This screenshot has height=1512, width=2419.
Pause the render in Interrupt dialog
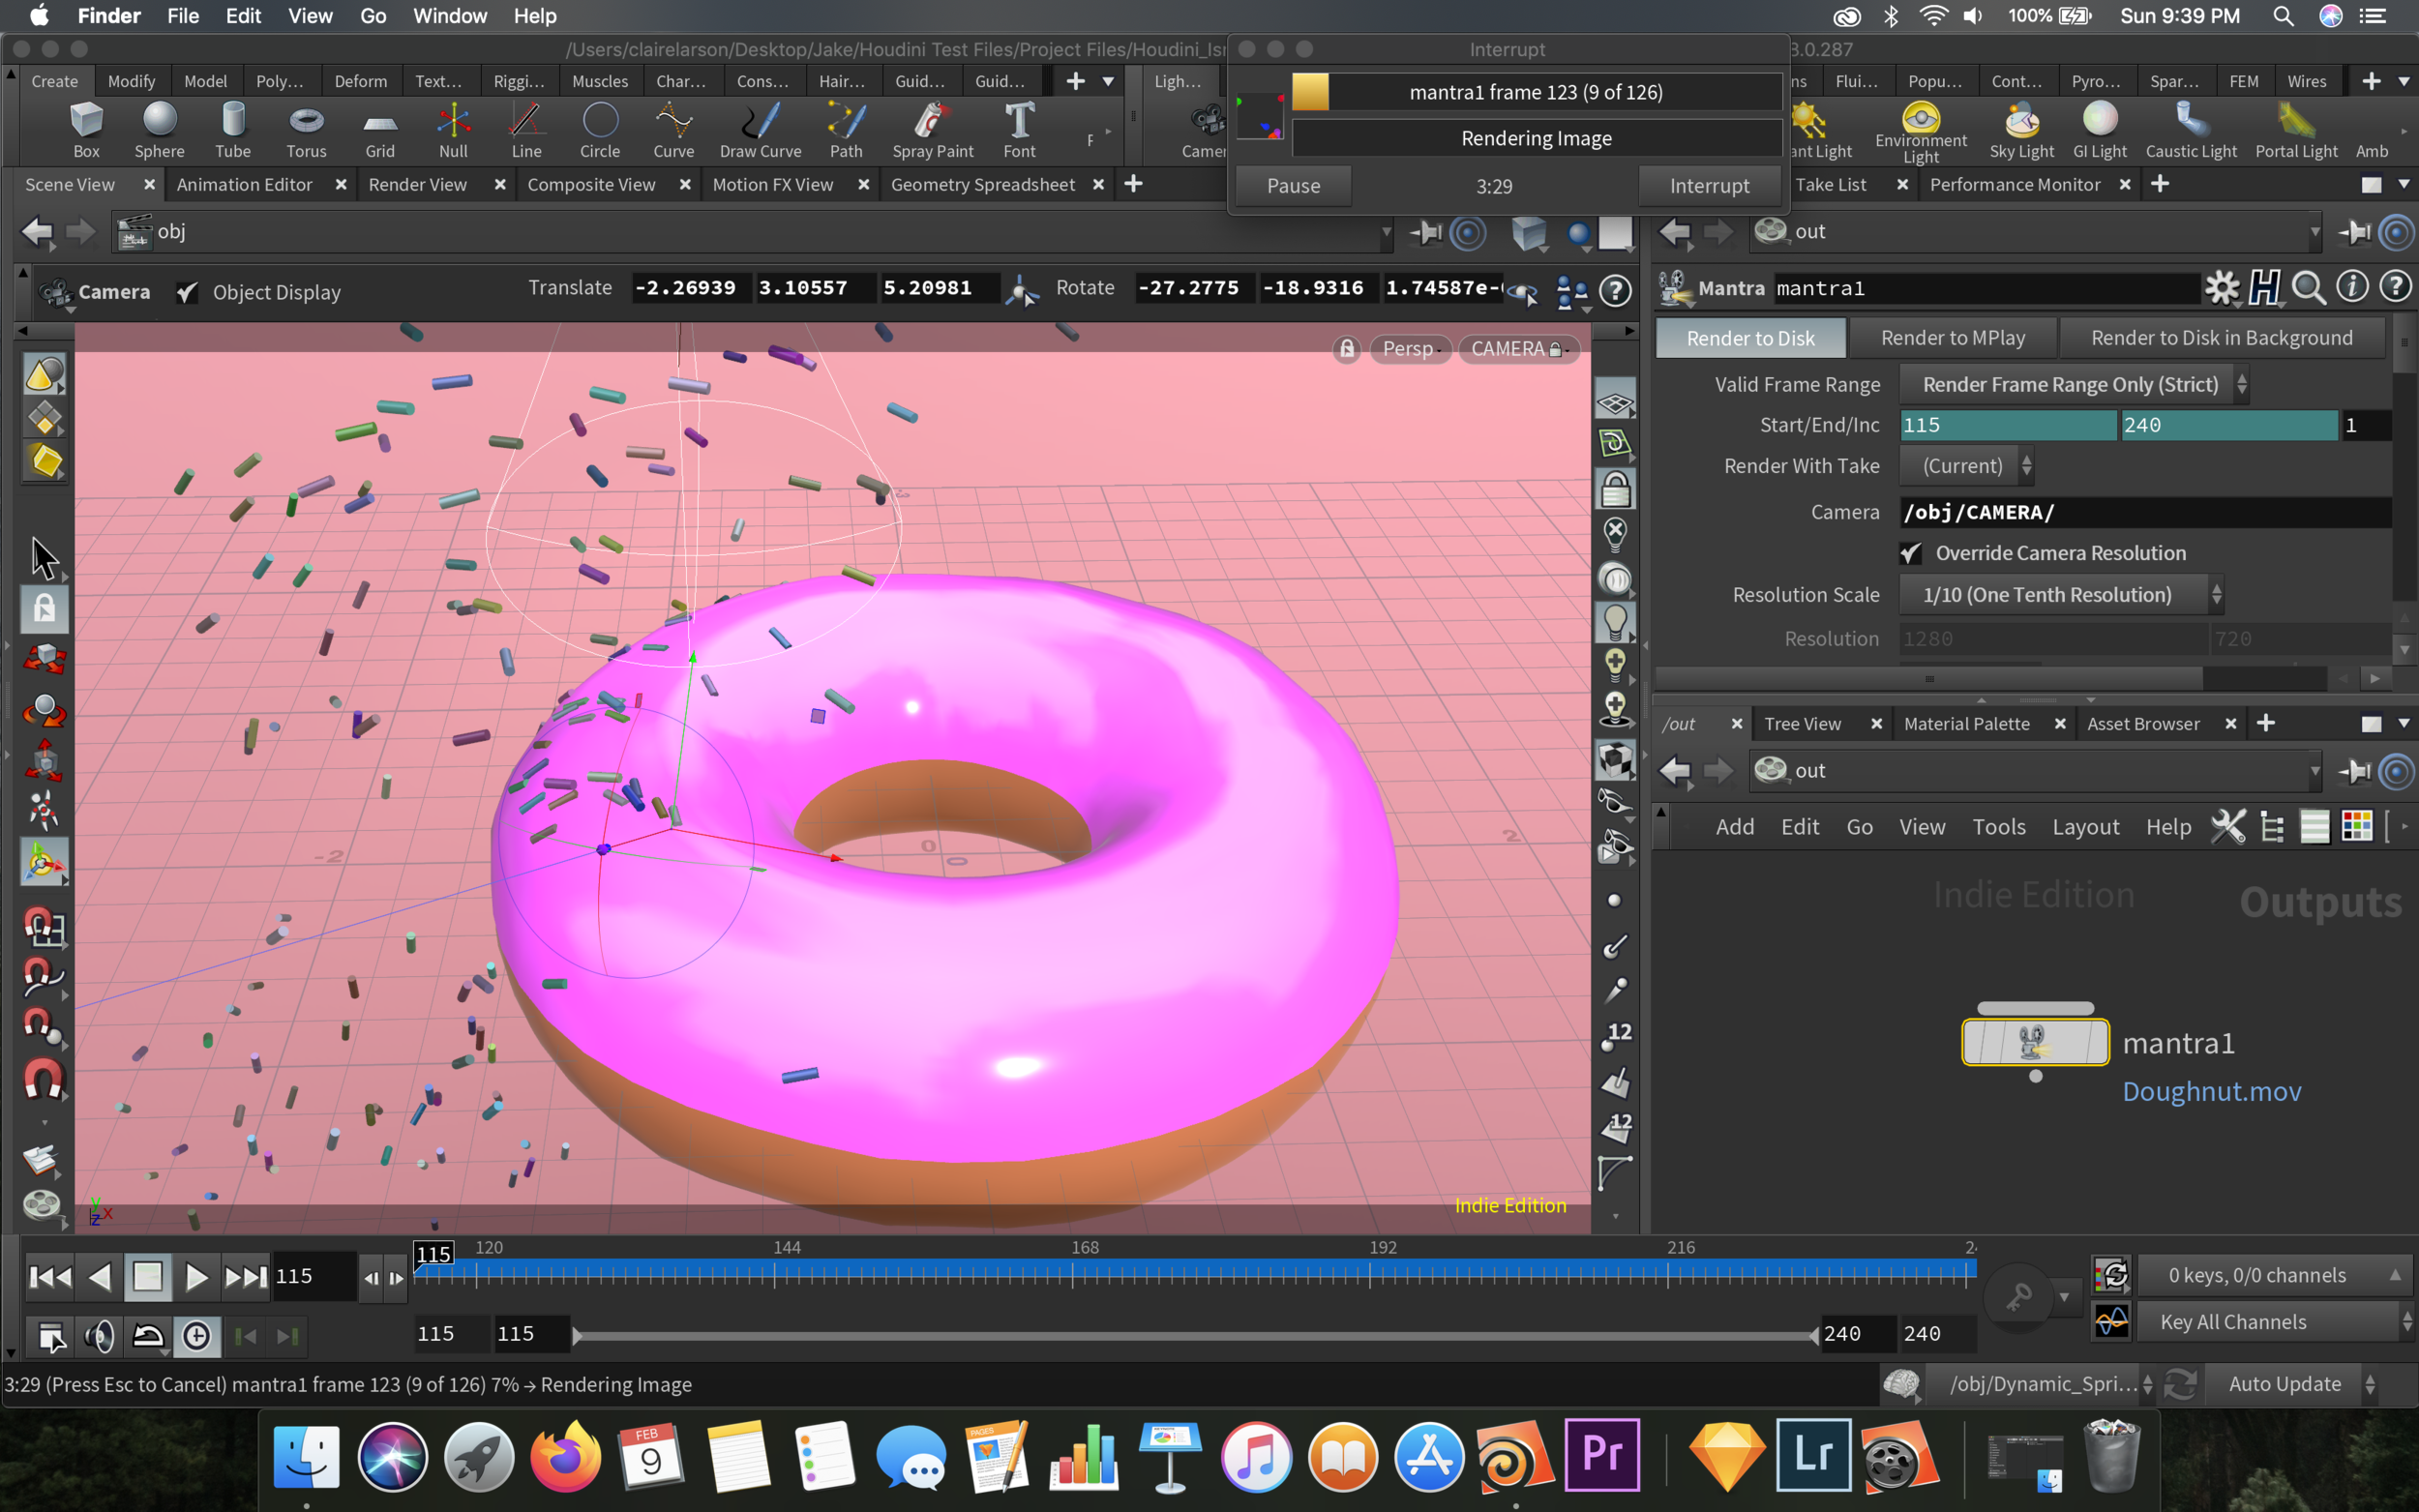1293,186
